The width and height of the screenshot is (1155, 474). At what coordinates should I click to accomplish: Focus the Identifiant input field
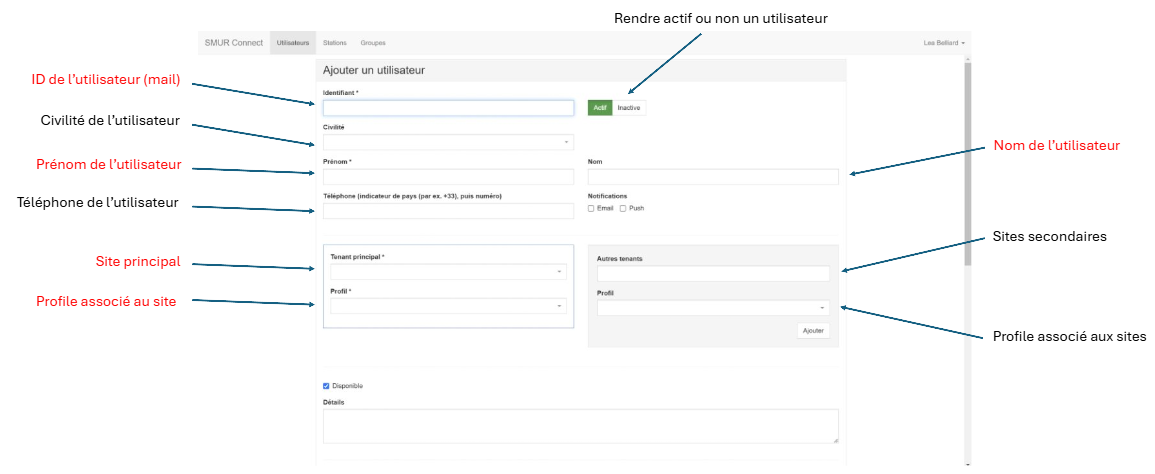coord(448,108)
